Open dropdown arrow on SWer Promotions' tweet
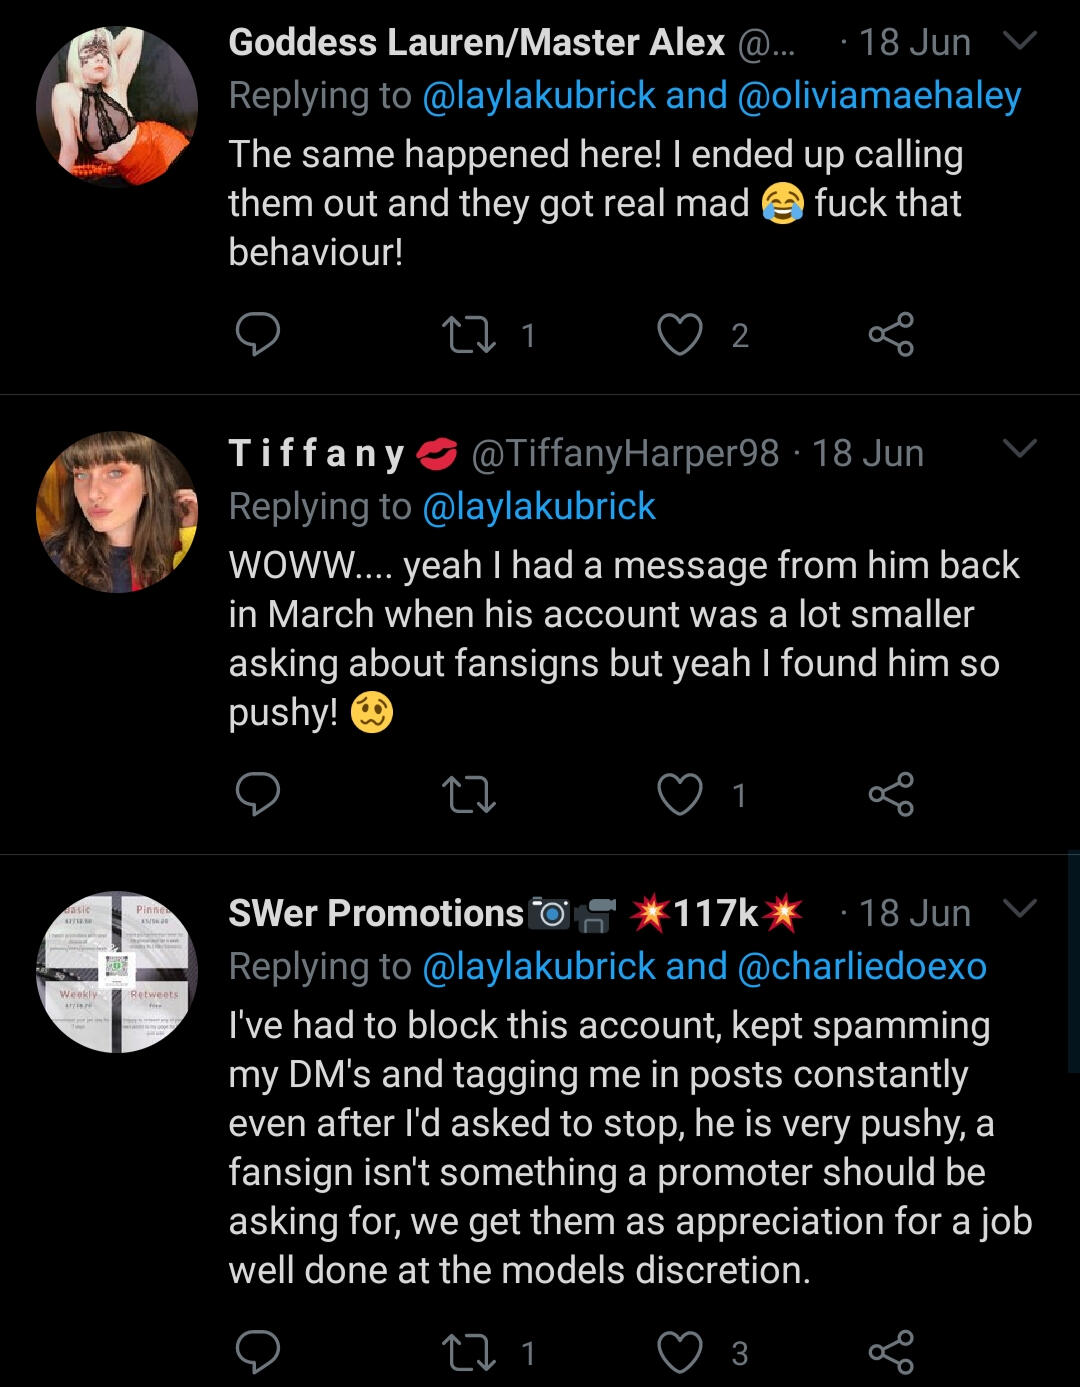Image resolution: width=1080 pixels, height=1387 pixels. (x=1019, y=909)
